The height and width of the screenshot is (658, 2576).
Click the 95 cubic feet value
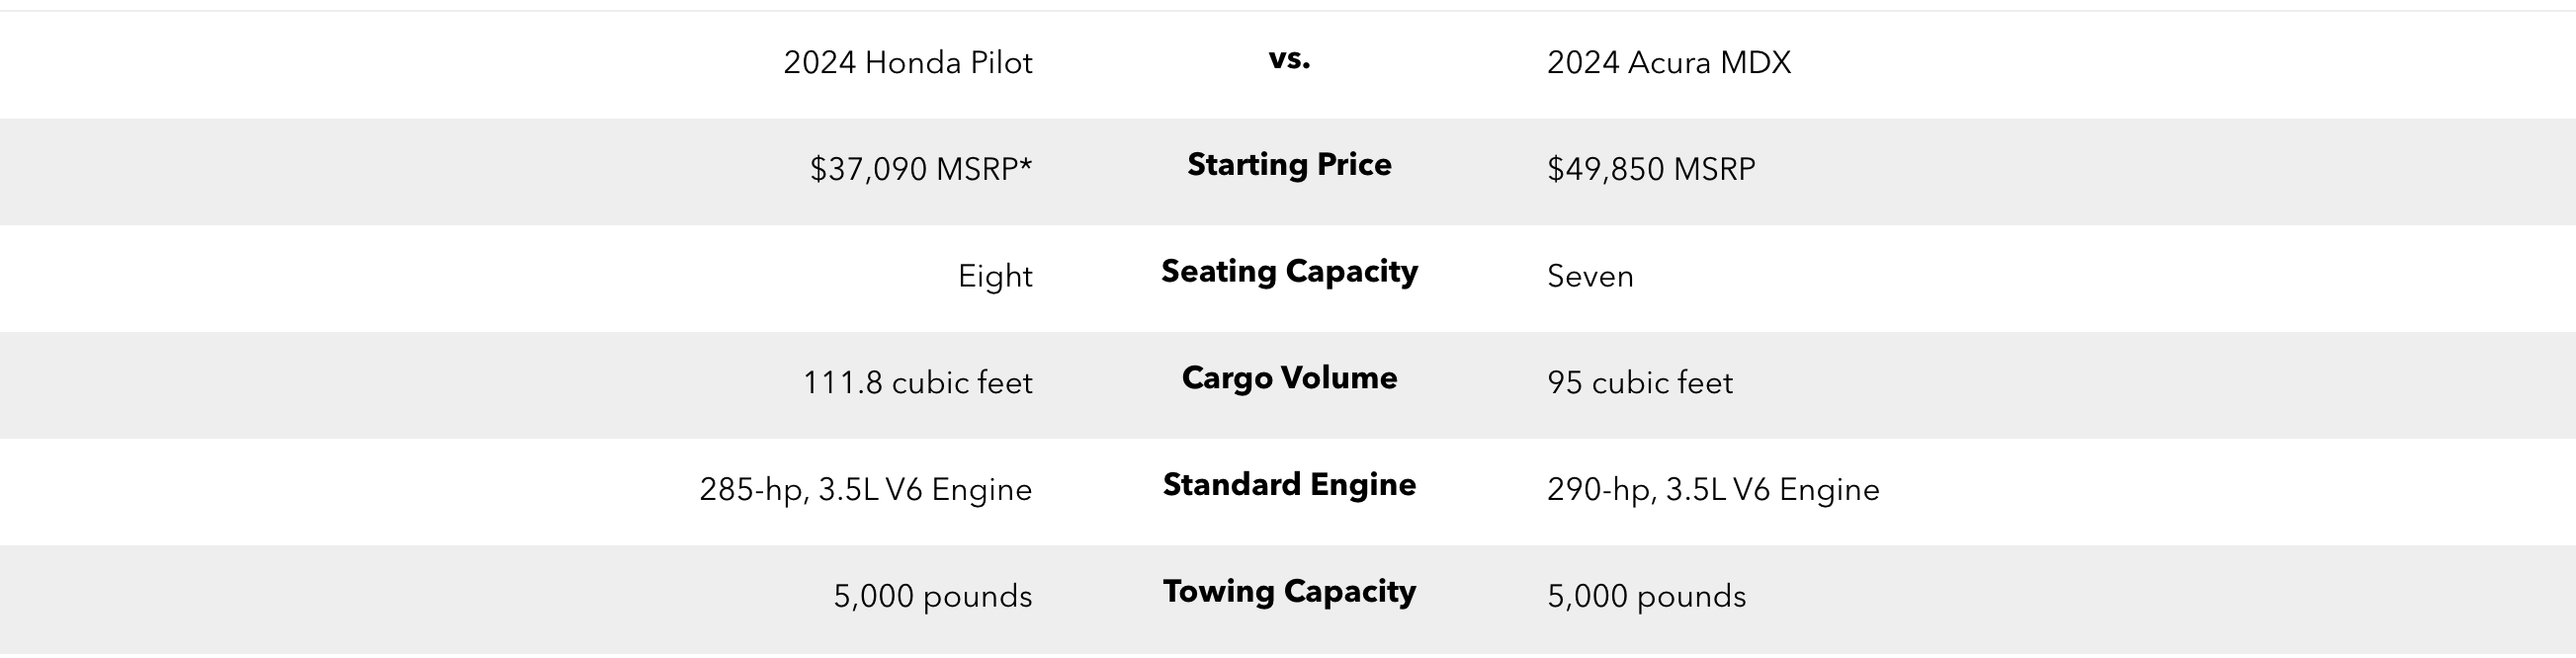[1639, 383]
